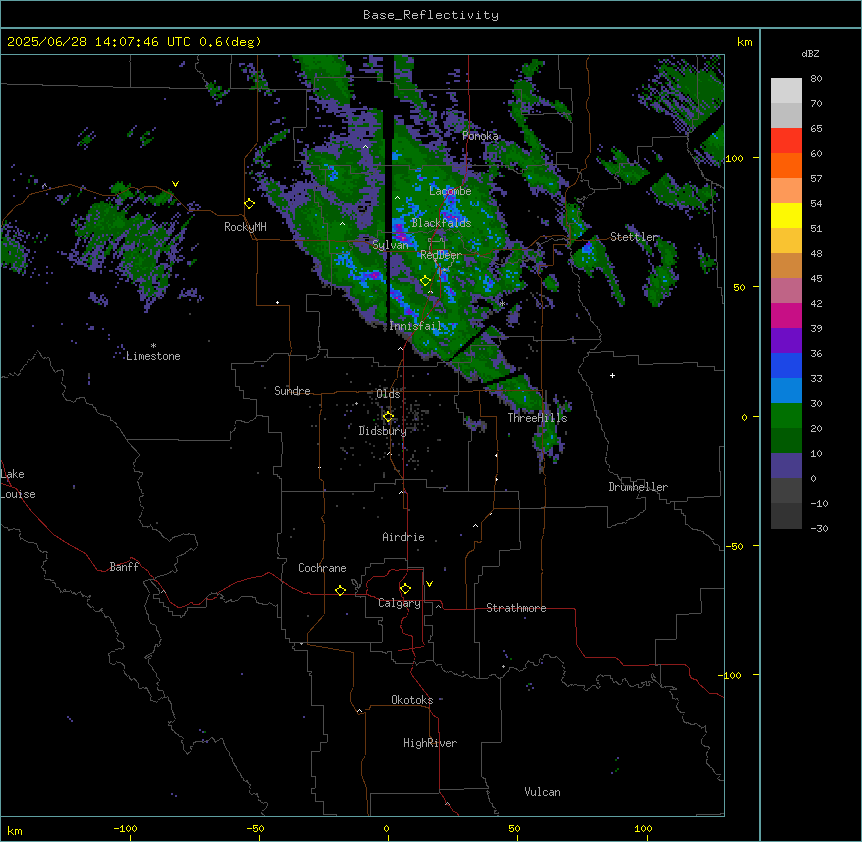This screenshot has width=862, height=842.
Task: Select the light gray 70–80 dBZ legend band
Action: tap(786, 91)
